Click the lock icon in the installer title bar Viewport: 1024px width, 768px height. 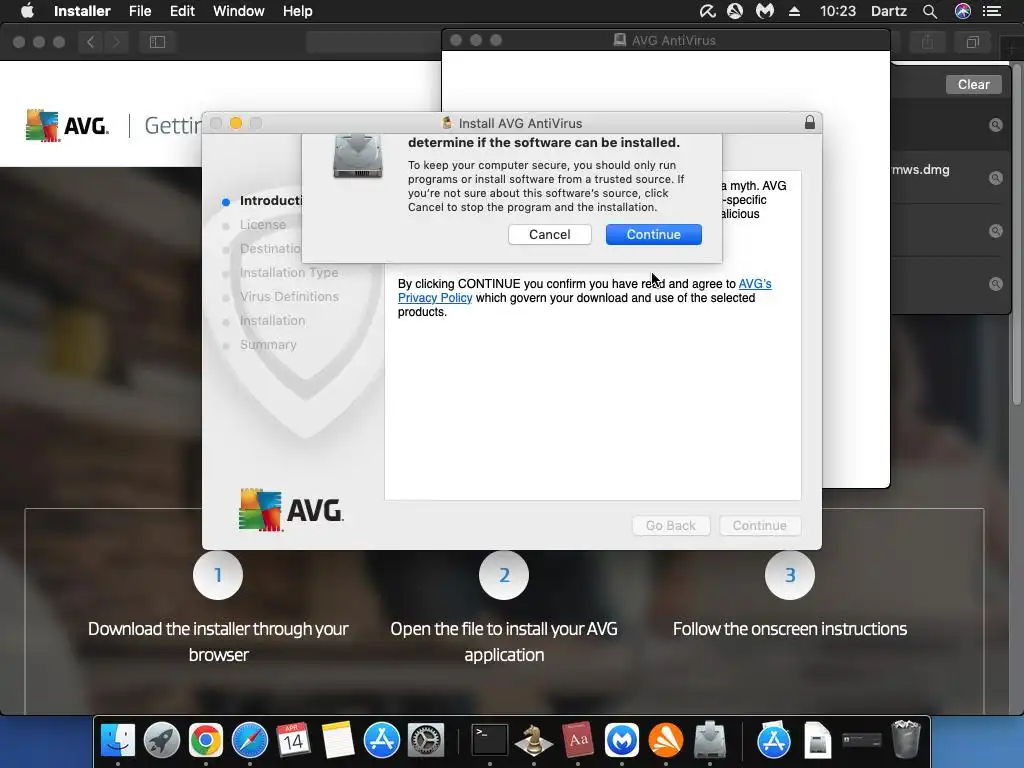[x=810, y=123]
